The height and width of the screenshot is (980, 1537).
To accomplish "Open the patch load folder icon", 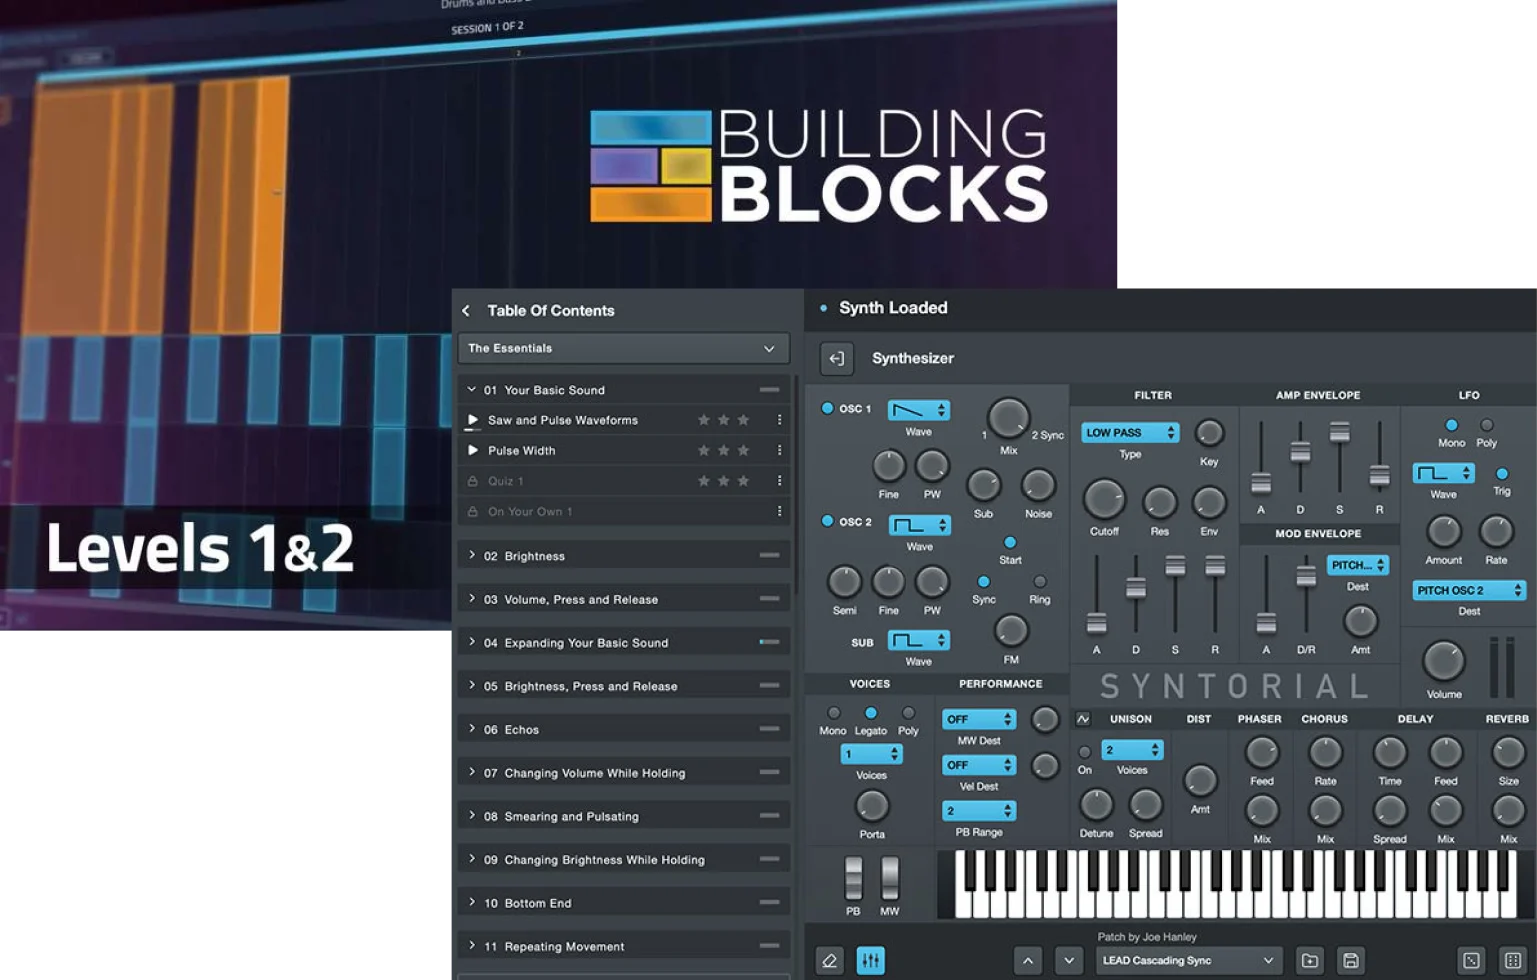I will coord(1309,960).
